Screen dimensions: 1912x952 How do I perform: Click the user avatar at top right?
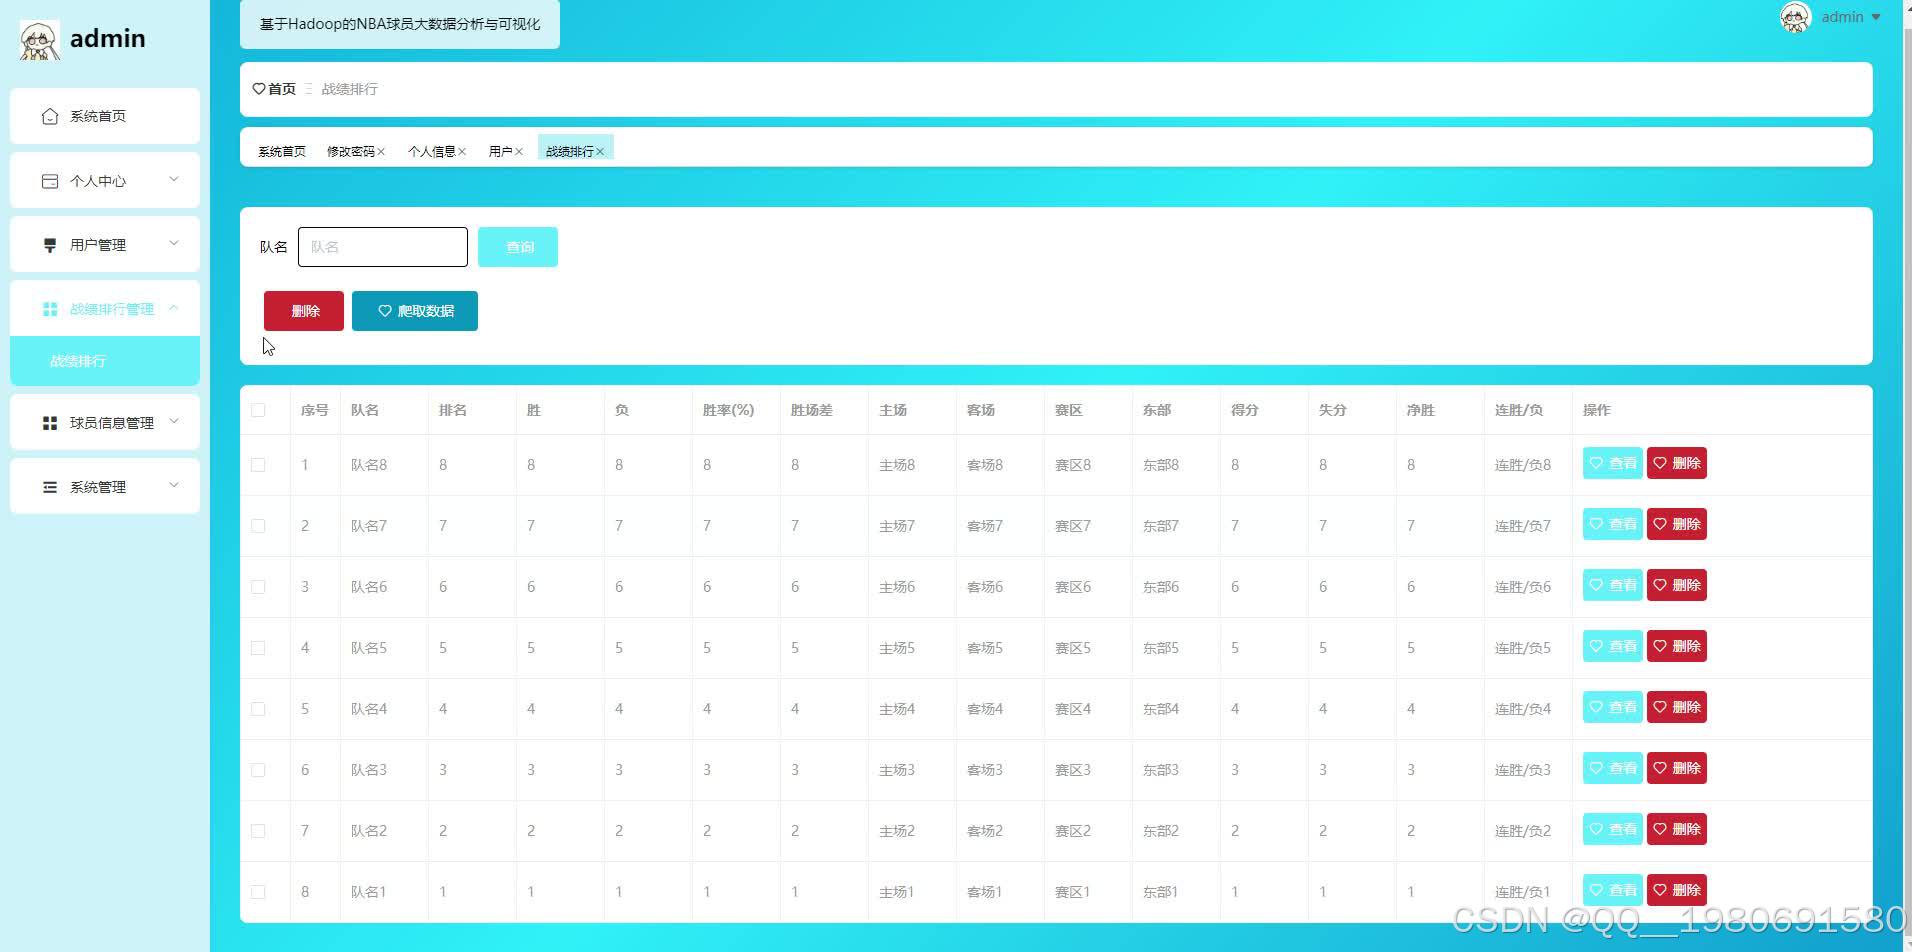(1795, 17)
